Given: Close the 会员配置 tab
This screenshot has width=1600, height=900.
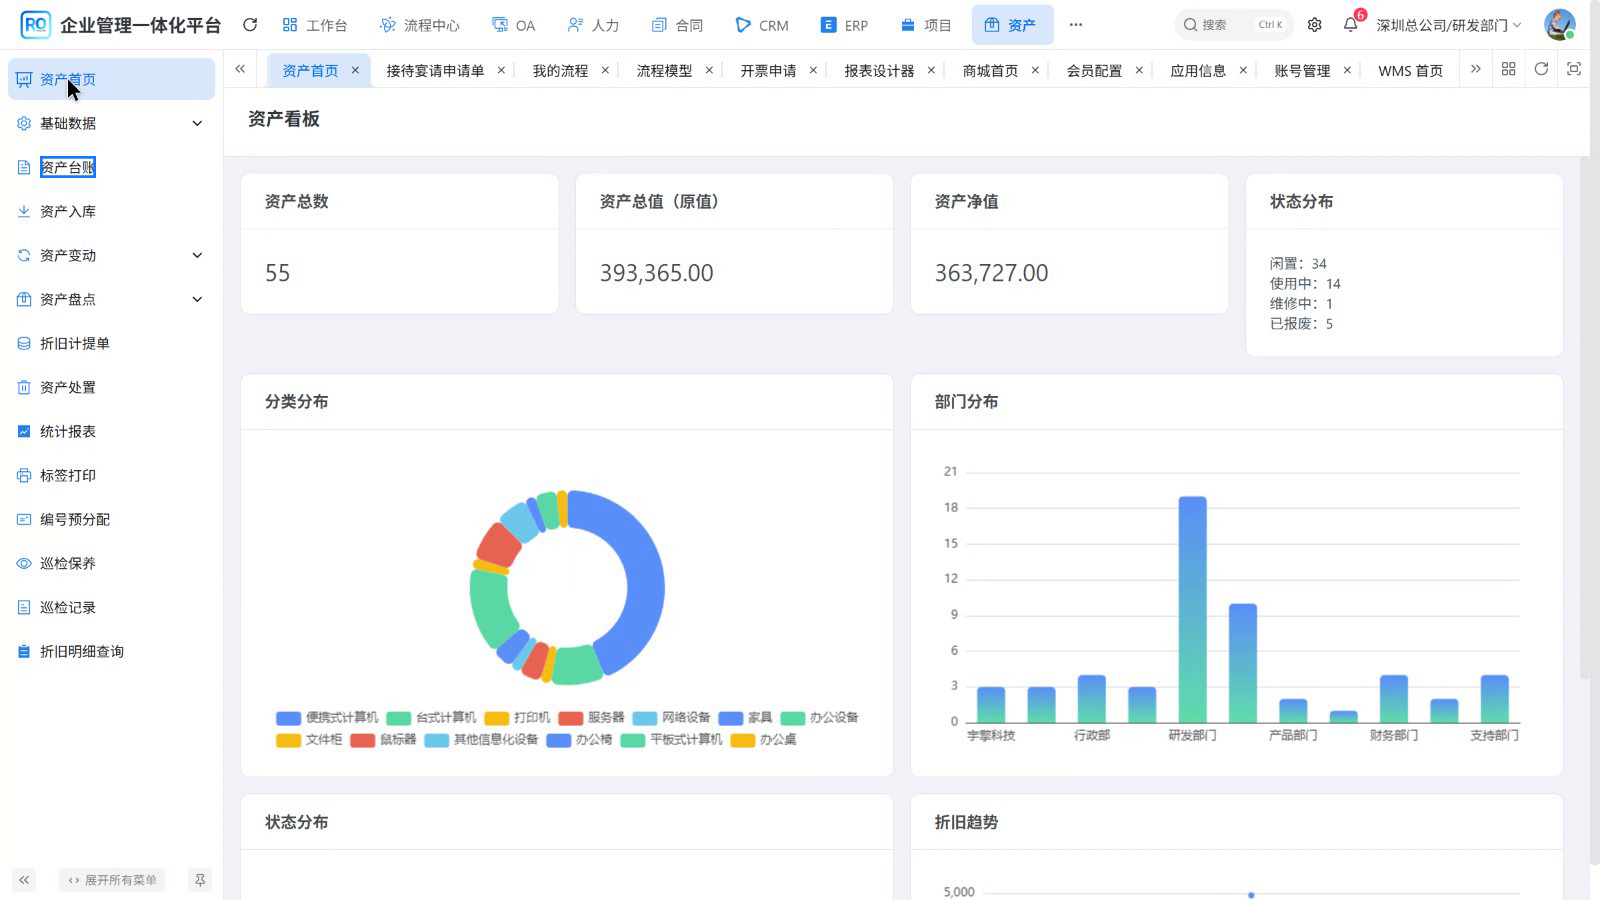Looking at the screenshot, I should tap(1139, 70).
